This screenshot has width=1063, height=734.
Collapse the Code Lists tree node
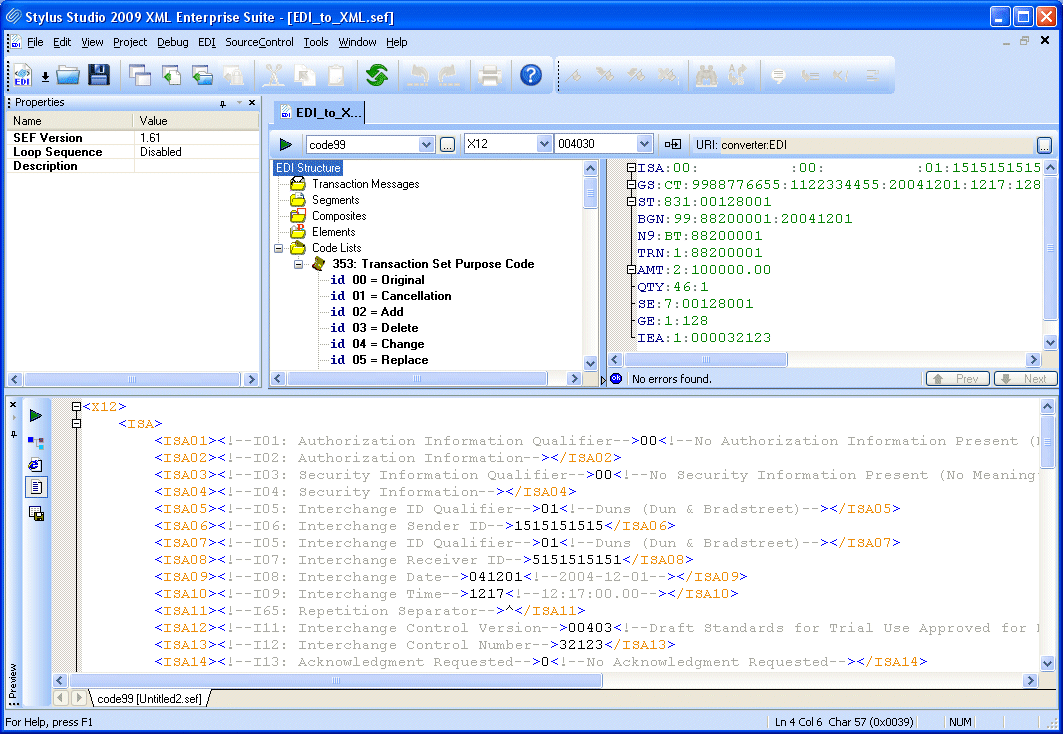(278, 248)
